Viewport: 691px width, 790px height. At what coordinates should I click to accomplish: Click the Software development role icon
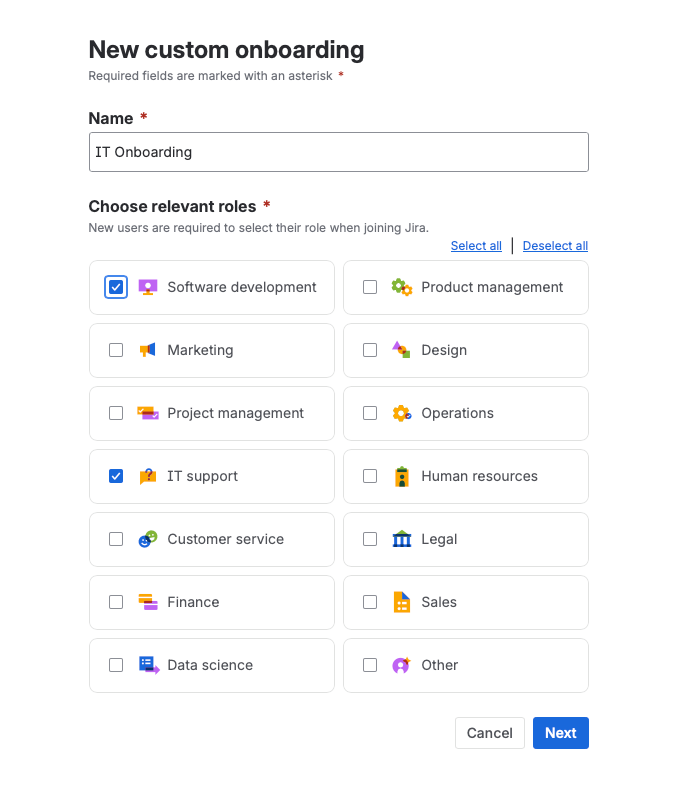pos(148,287)
